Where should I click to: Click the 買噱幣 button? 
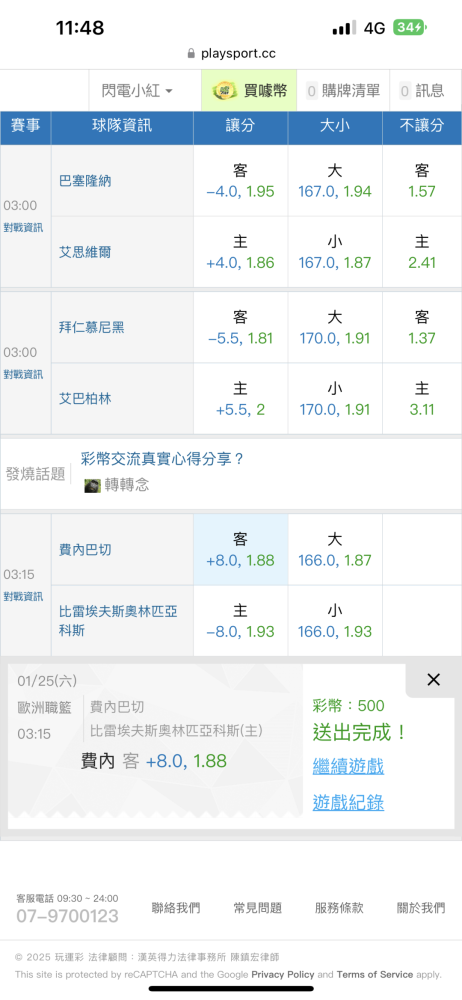[x=249, y=91]
